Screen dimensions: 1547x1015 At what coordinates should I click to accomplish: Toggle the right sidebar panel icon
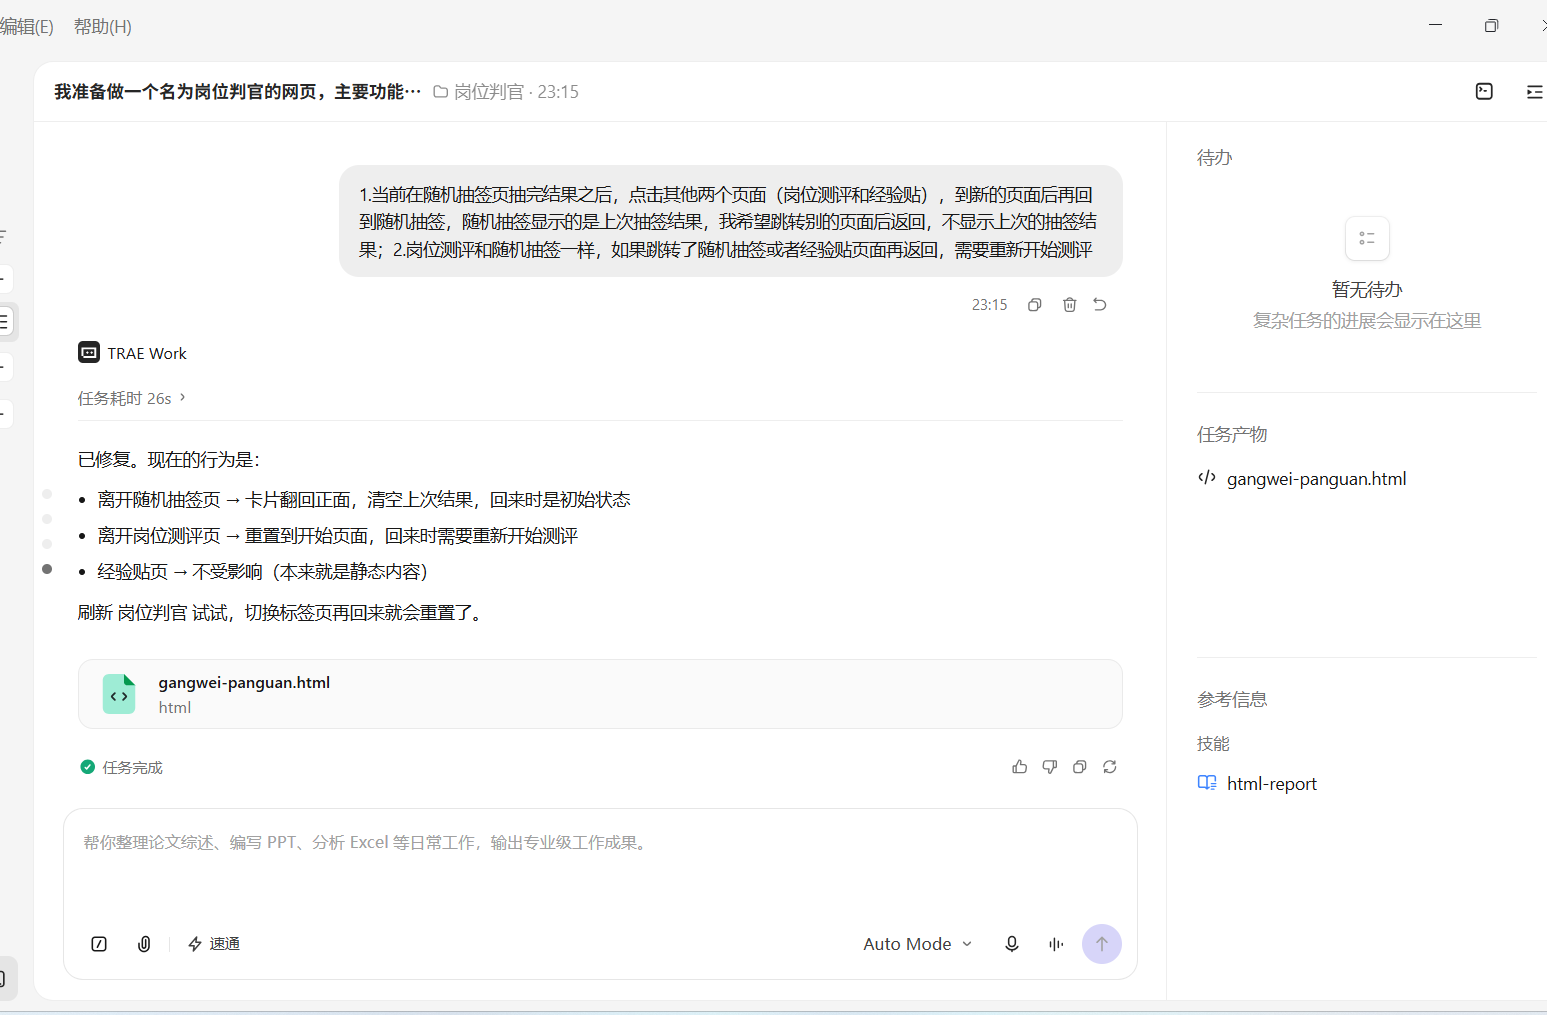click(x=1535, y=91)
